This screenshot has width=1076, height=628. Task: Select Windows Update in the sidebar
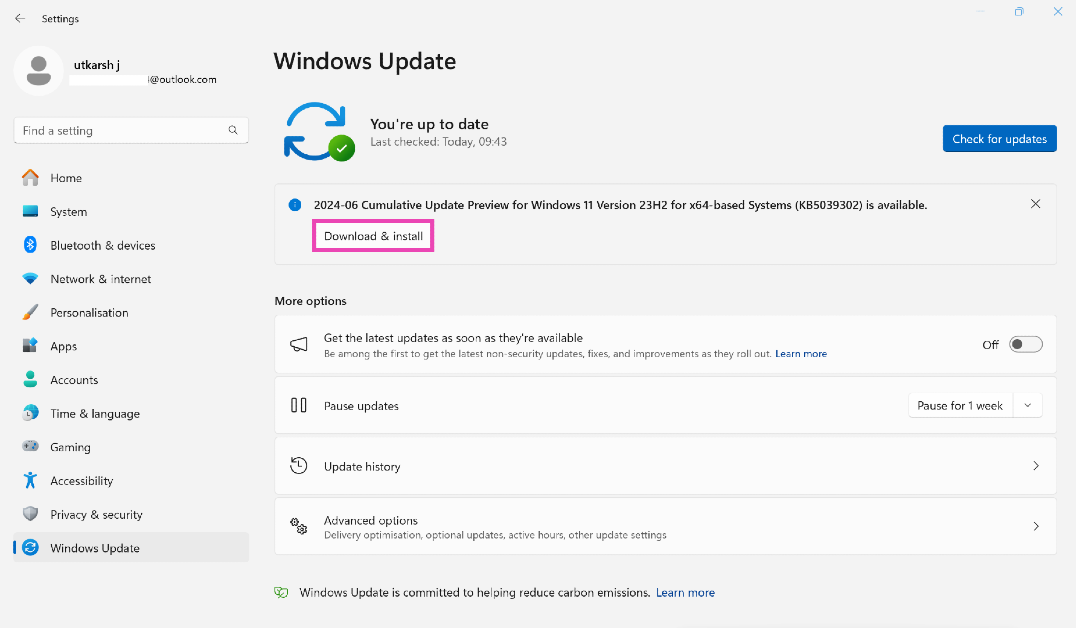[131, 548]
